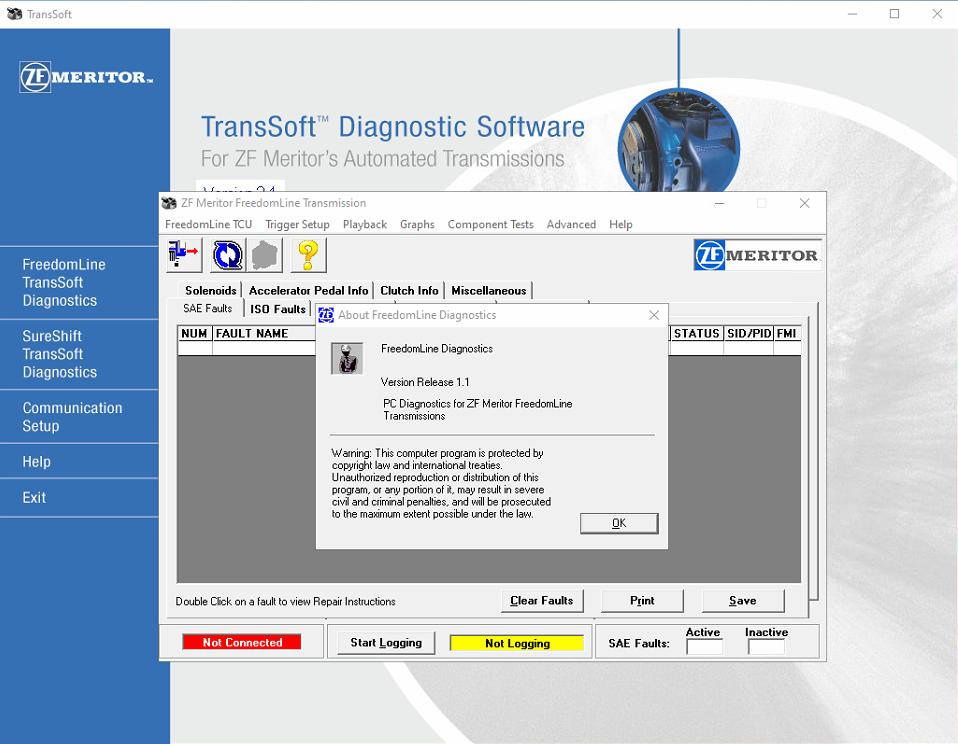
Task: Open the Component Tests menu
Action: click(490, 224)
